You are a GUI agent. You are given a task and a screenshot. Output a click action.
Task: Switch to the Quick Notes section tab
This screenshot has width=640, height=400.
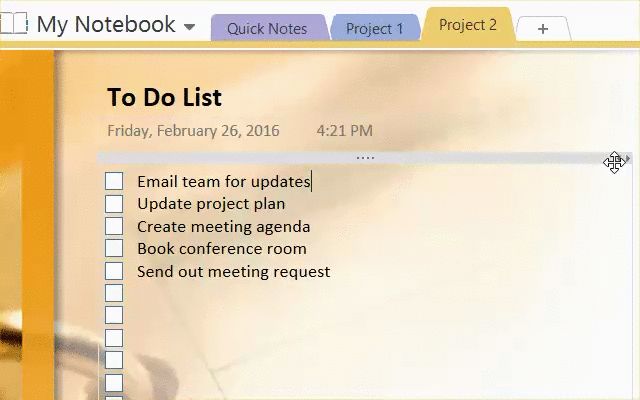point(267,28)
